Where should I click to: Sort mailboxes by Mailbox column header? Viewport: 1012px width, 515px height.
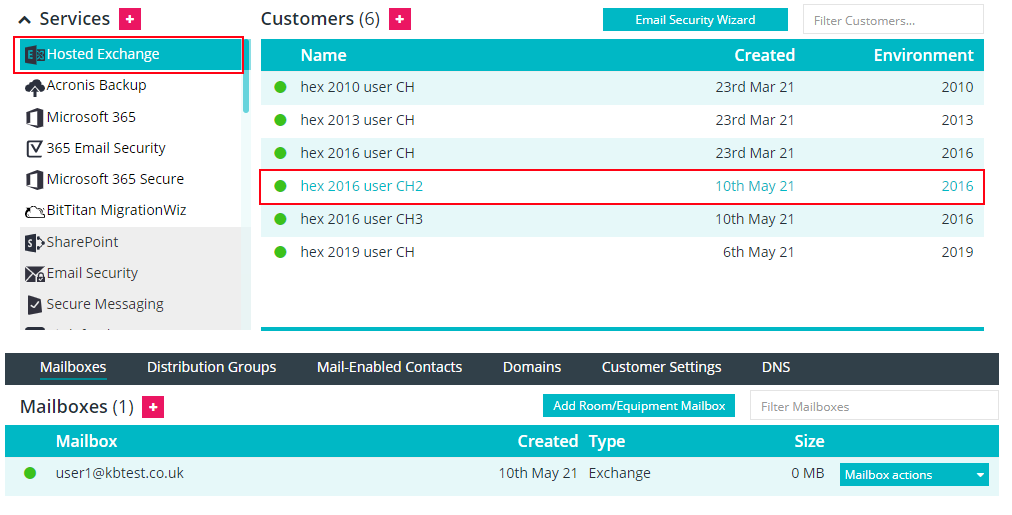click(x=86, y=441)
